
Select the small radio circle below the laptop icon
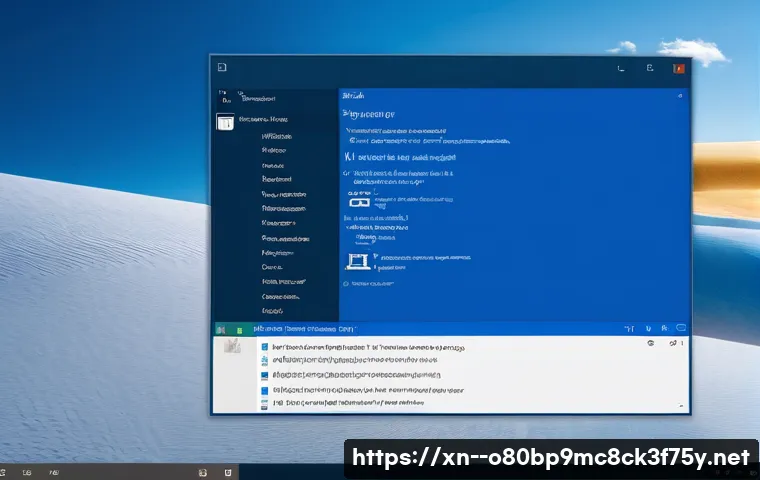pos(346,282)
